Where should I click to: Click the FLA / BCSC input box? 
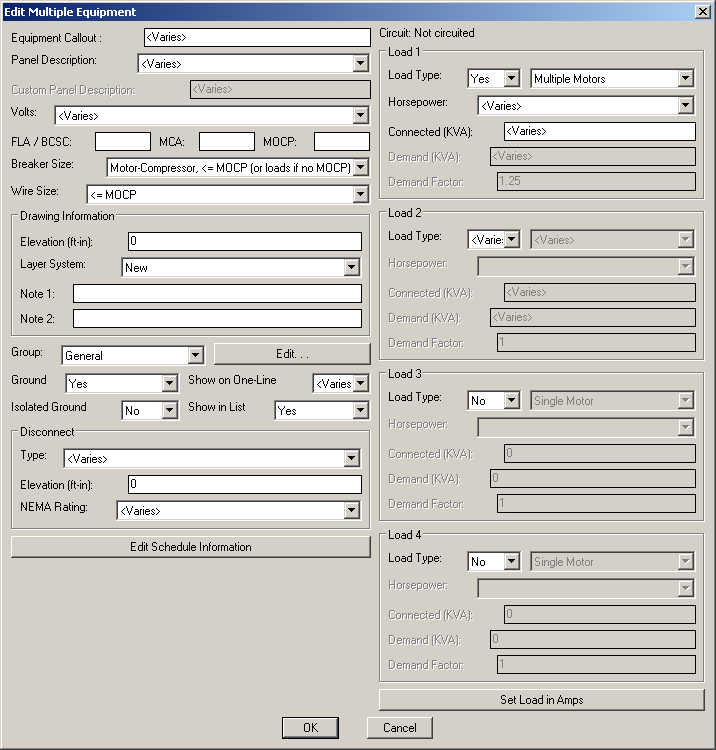click(123, 142)
